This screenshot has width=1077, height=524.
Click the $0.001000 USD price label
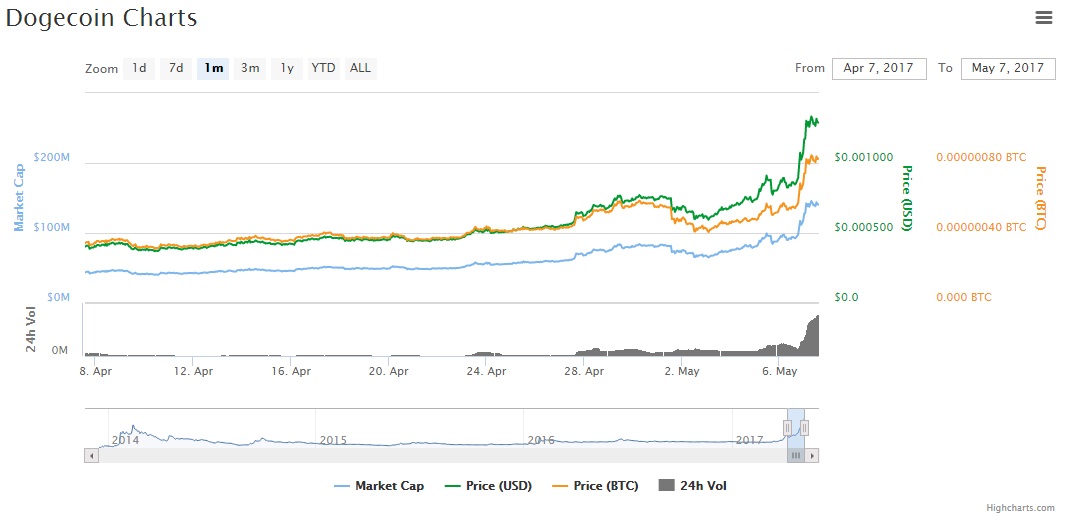click(863, 157)
